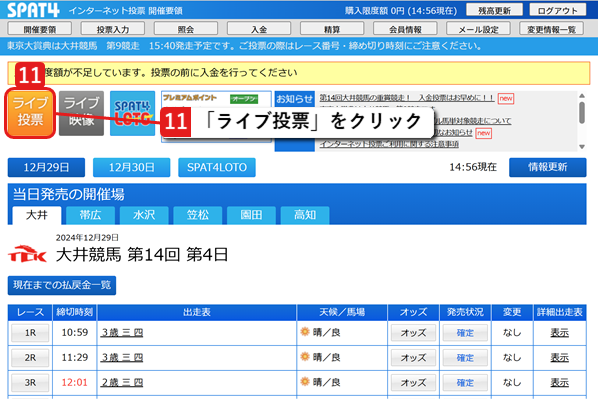The width and height of the screenshot is (599, 399).
Task: Click news panel scroll down arrow
Action: click(582, 147)
